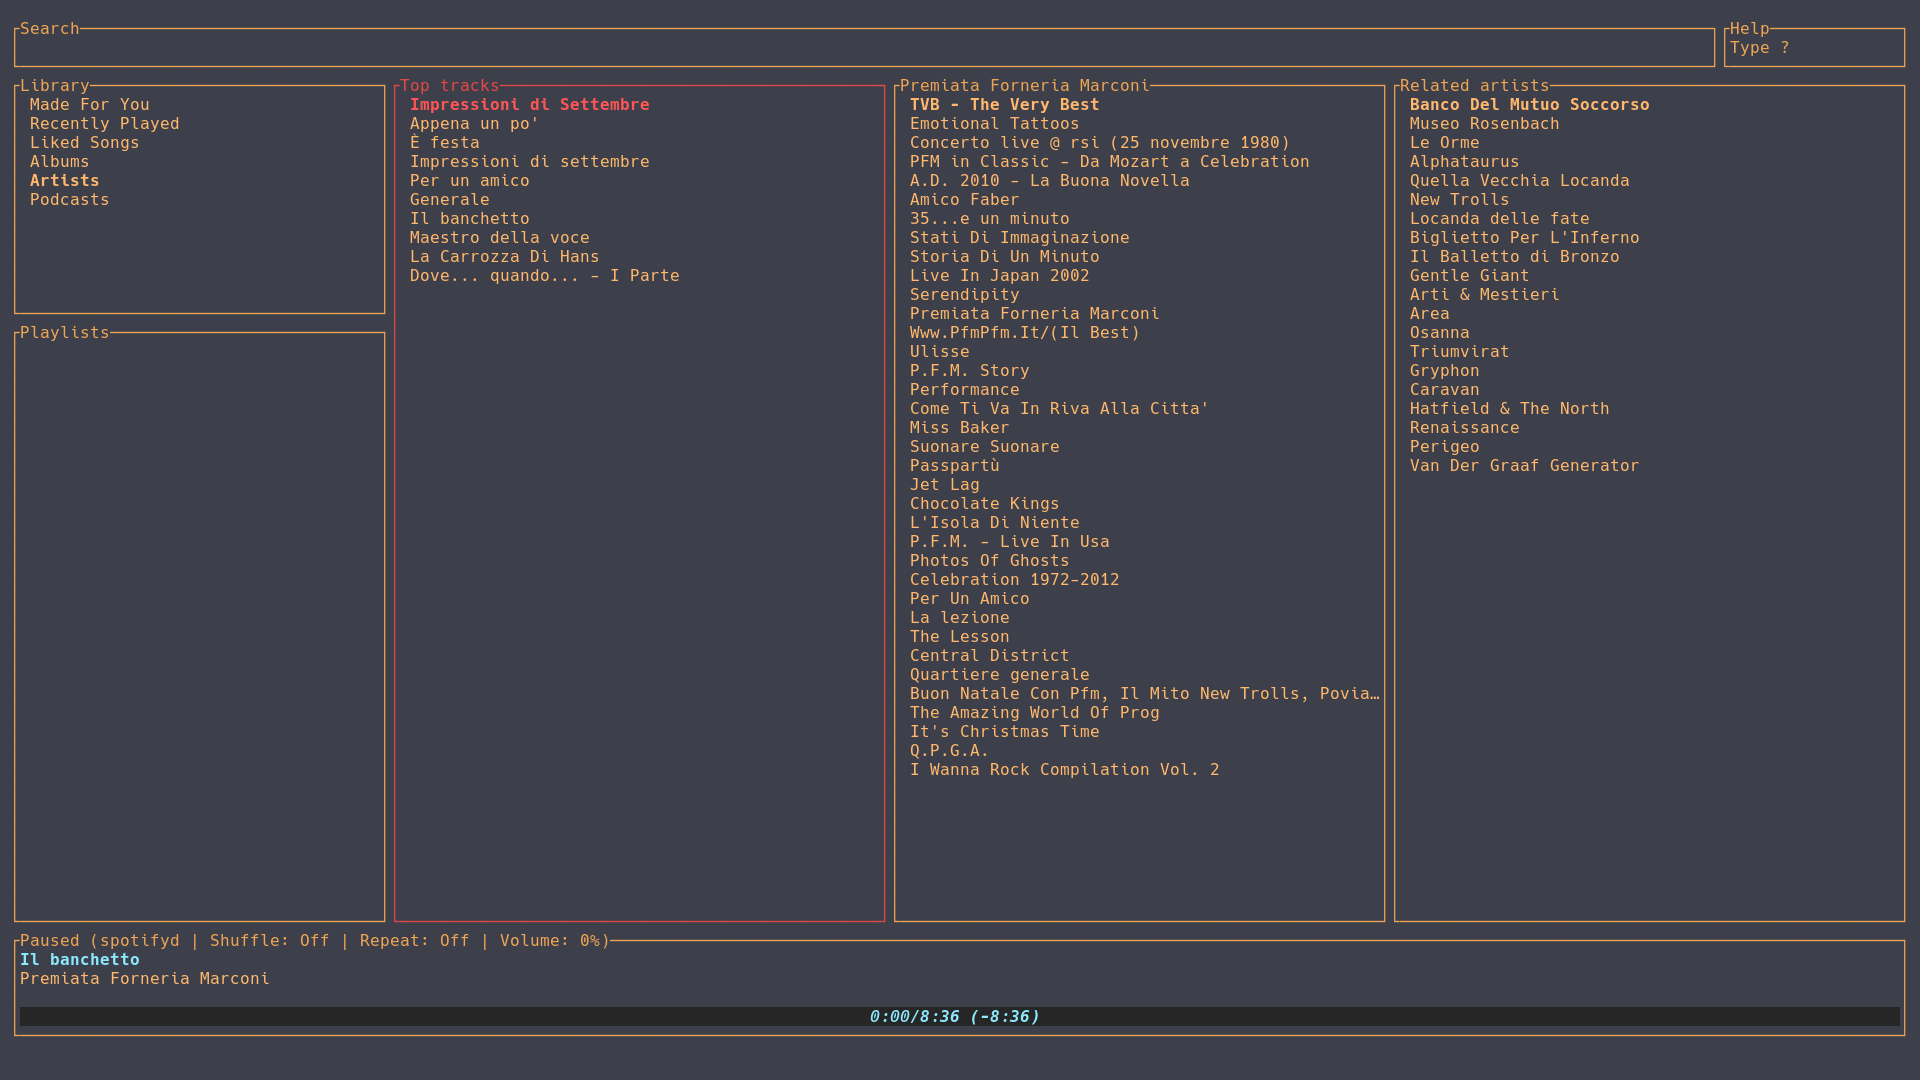
Task: Open Made For You in Library
Action: [x=89, y=105]
